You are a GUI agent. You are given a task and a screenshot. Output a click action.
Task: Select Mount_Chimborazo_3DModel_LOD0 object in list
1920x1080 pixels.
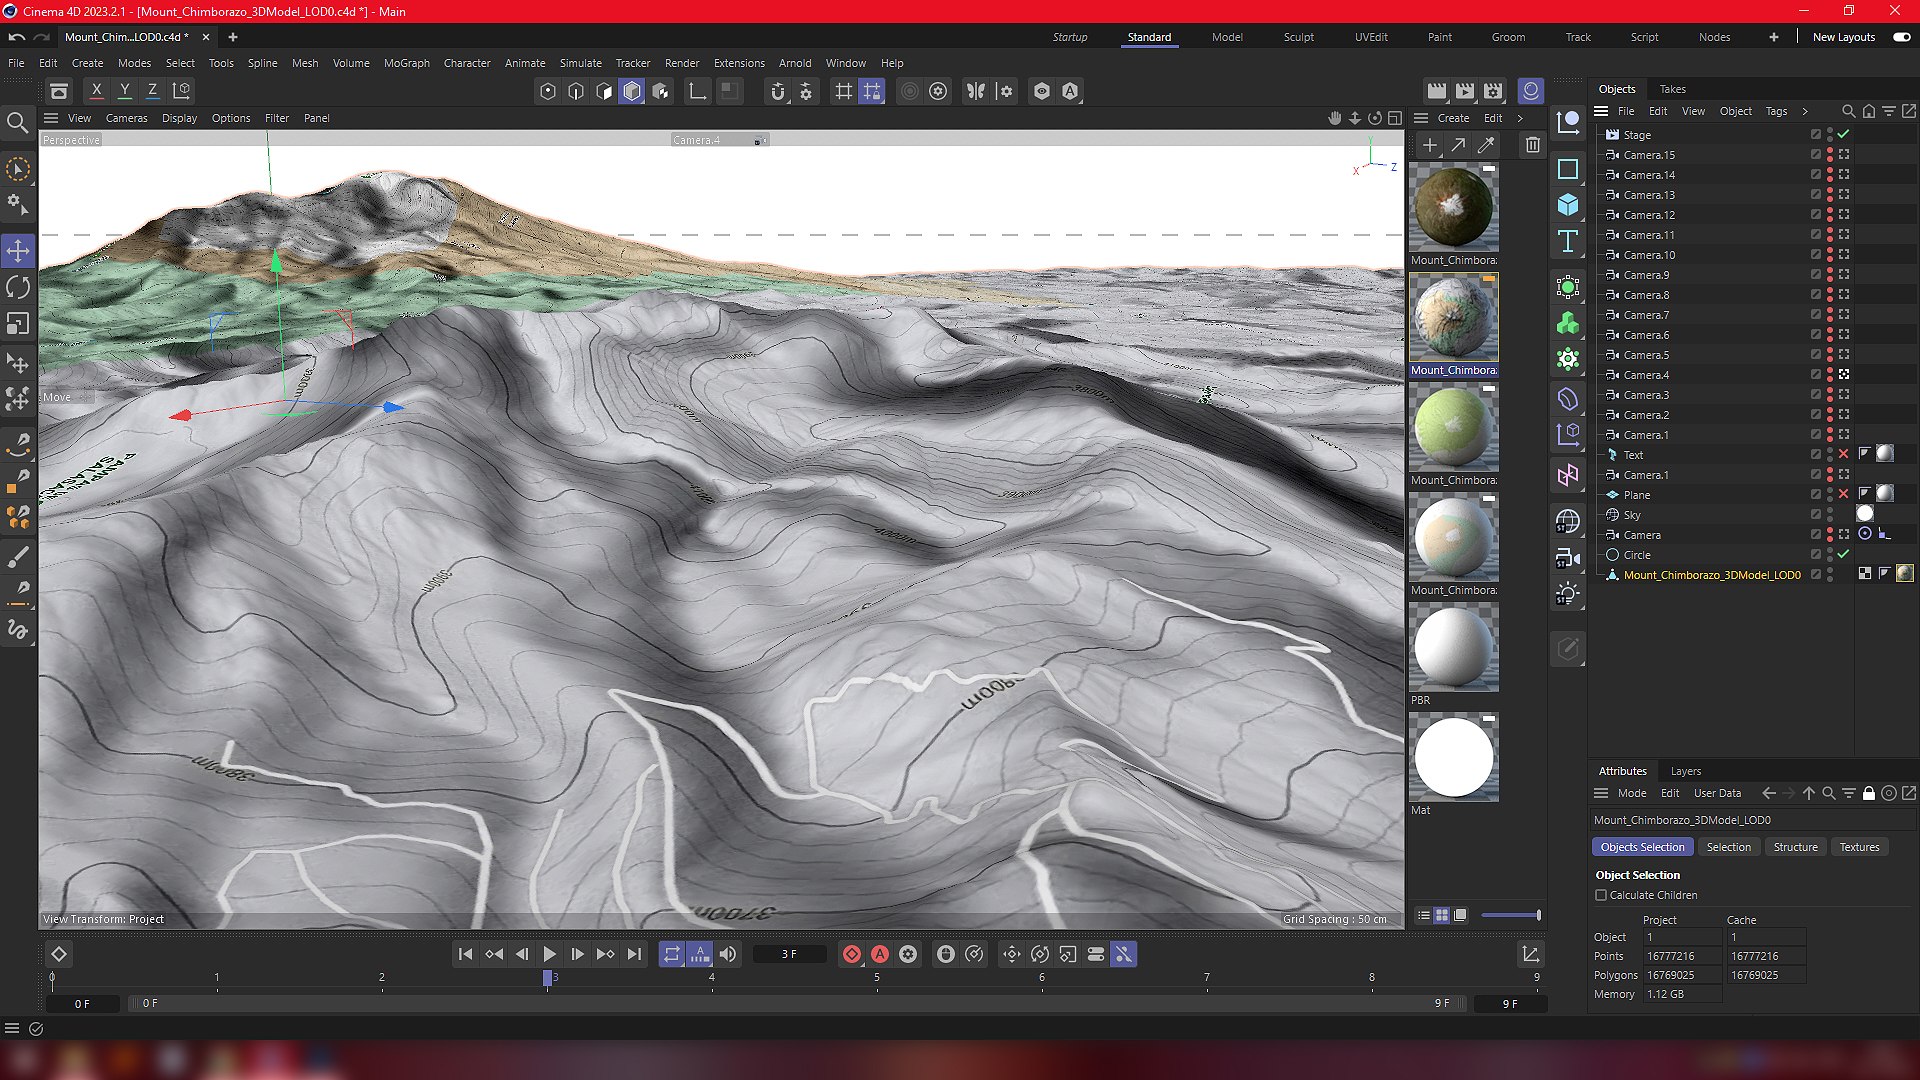tap(1712, 575)
